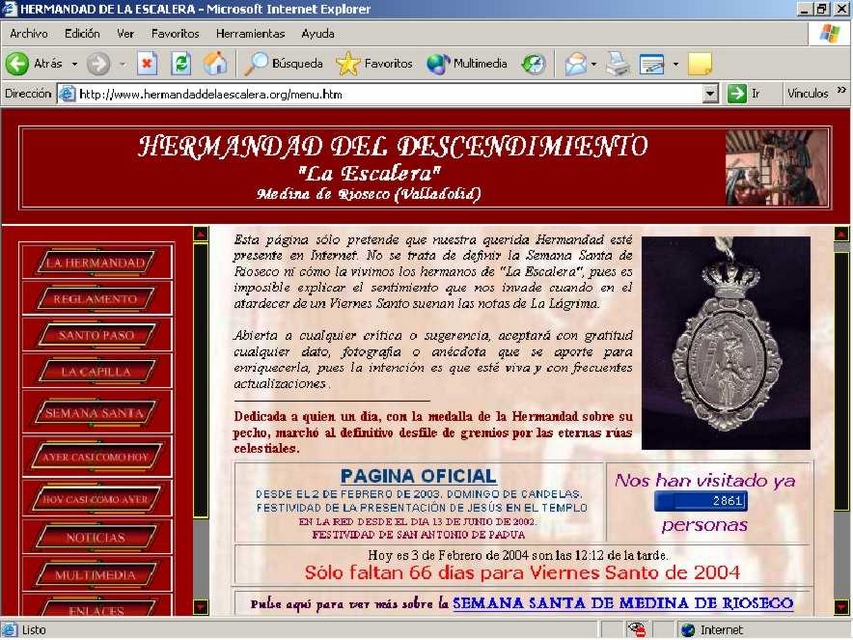Click the HERMANDAD DEL DESCENDIMIENTO banner title
The image size is (853, 640).
tap(393, 146)
